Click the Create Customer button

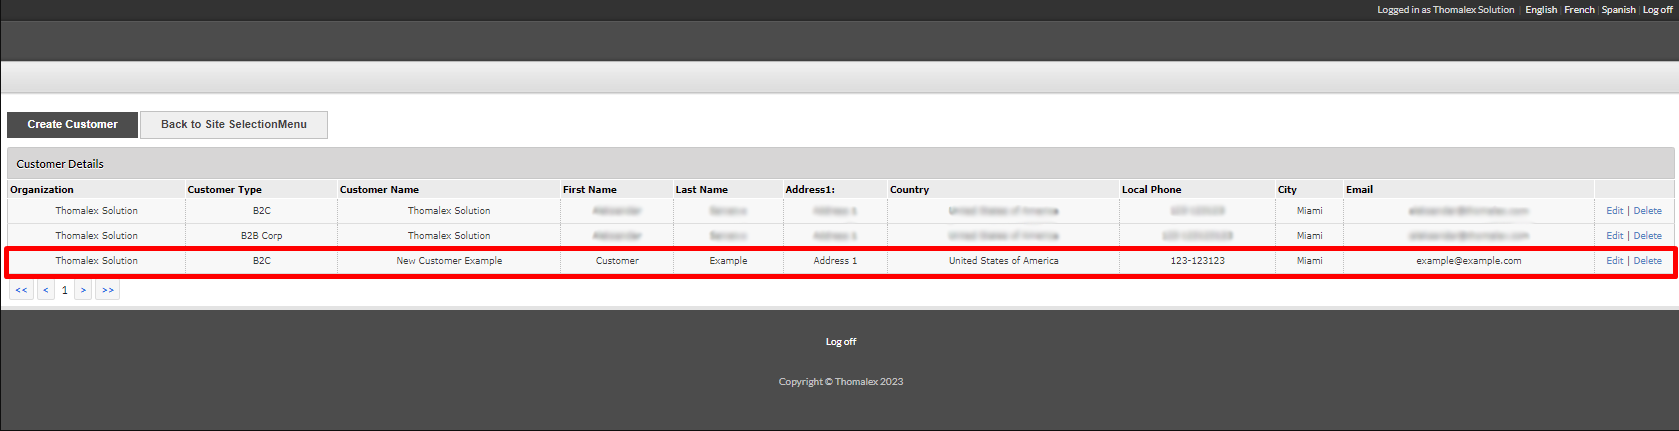coord(72,124)
